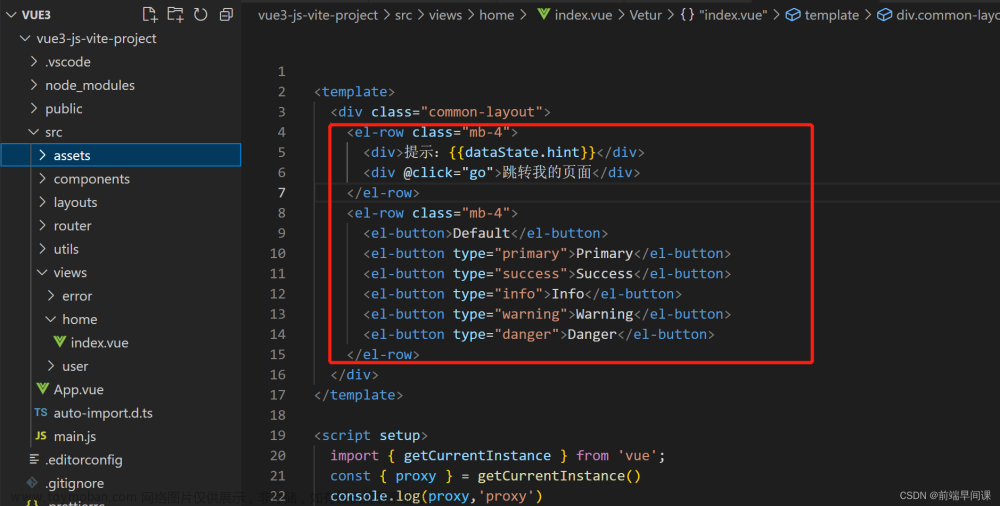The image size is (1000, 506).
Task: Expand the components folder
Action: [x=42, y=179]
